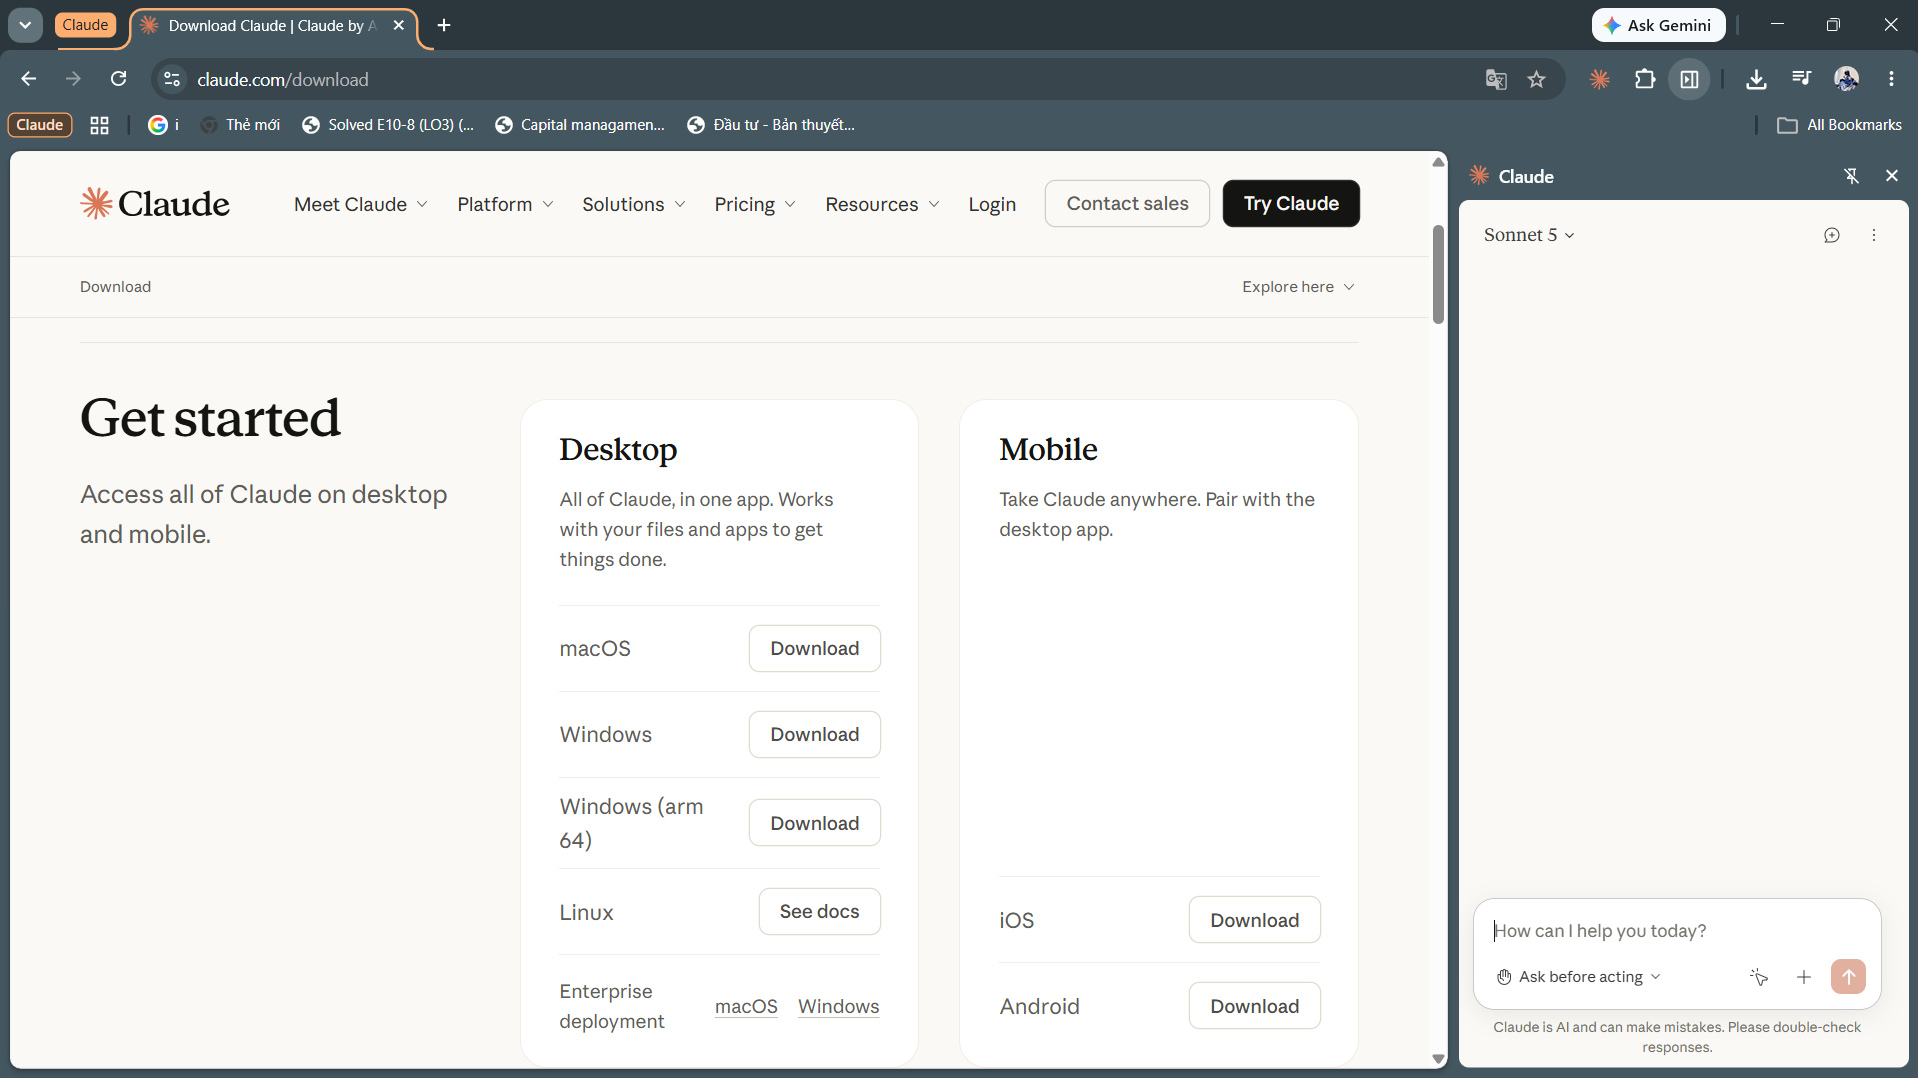Open the Capital management bookmark
1918x1078 pixels.
click(580, 125)
